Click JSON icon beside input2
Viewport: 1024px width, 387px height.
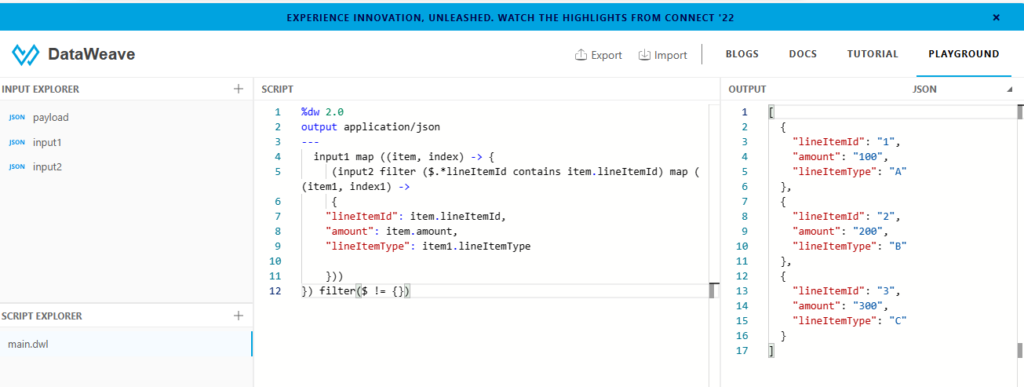[17, 167]
